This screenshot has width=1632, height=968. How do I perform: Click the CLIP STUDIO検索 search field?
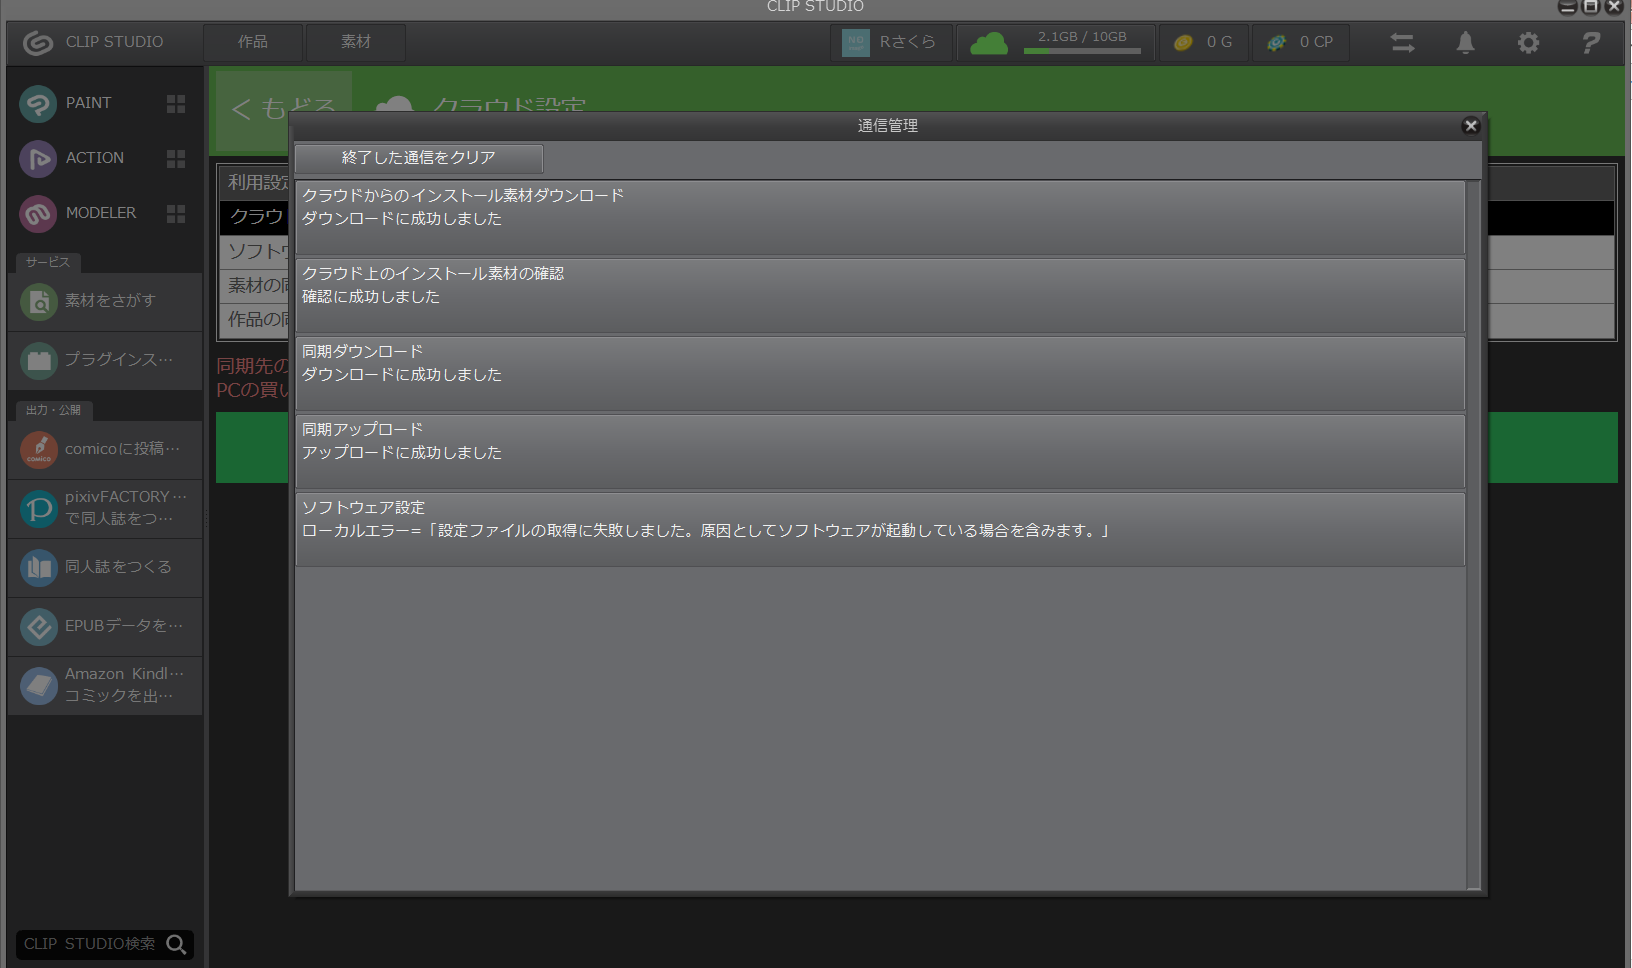coord(105,944)
